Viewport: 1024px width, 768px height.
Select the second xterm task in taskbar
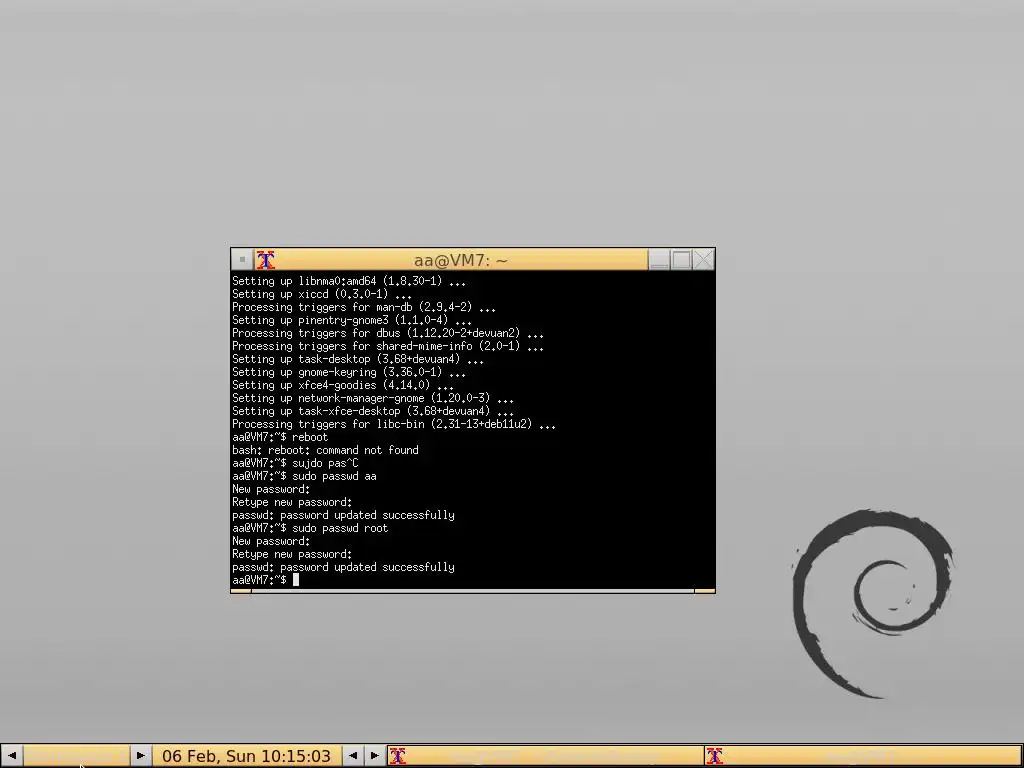point(863,756)
